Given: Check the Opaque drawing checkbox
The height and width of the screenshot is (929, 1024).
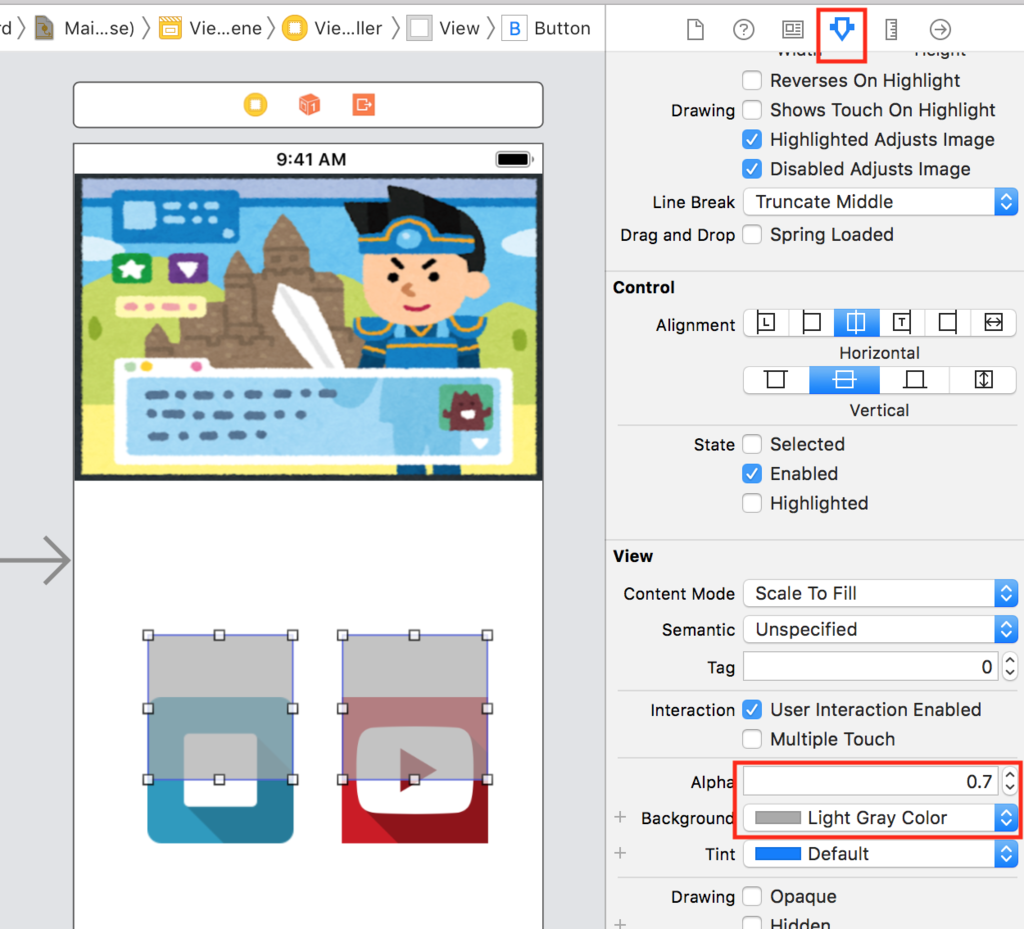Looking at the screenshot, I should click(752, 896).
